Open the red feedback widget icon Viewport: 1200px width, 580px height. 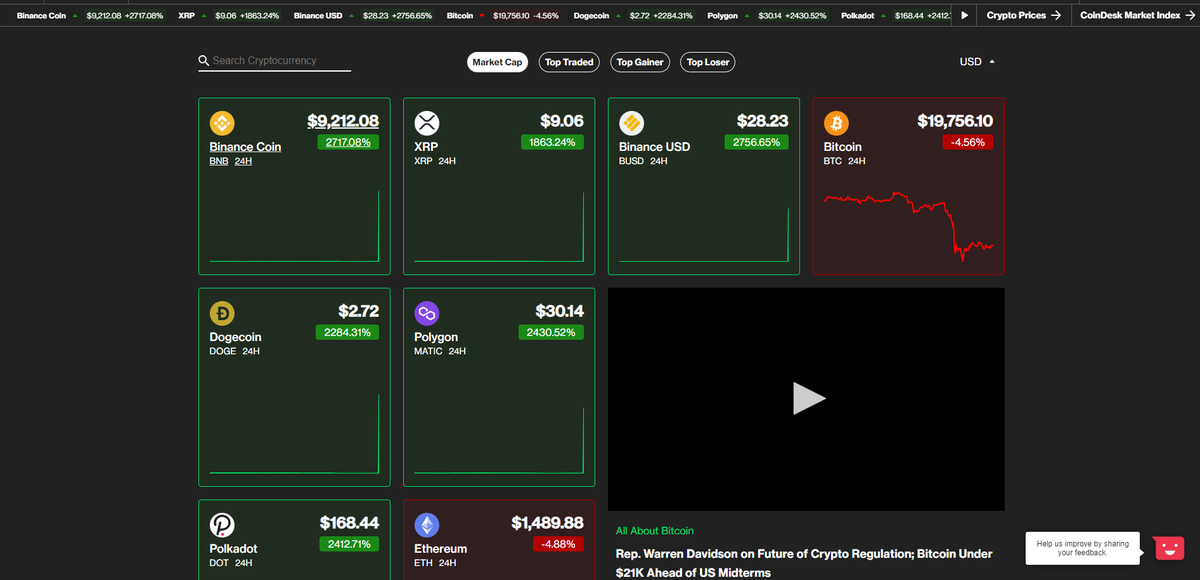coord(1169,548)
